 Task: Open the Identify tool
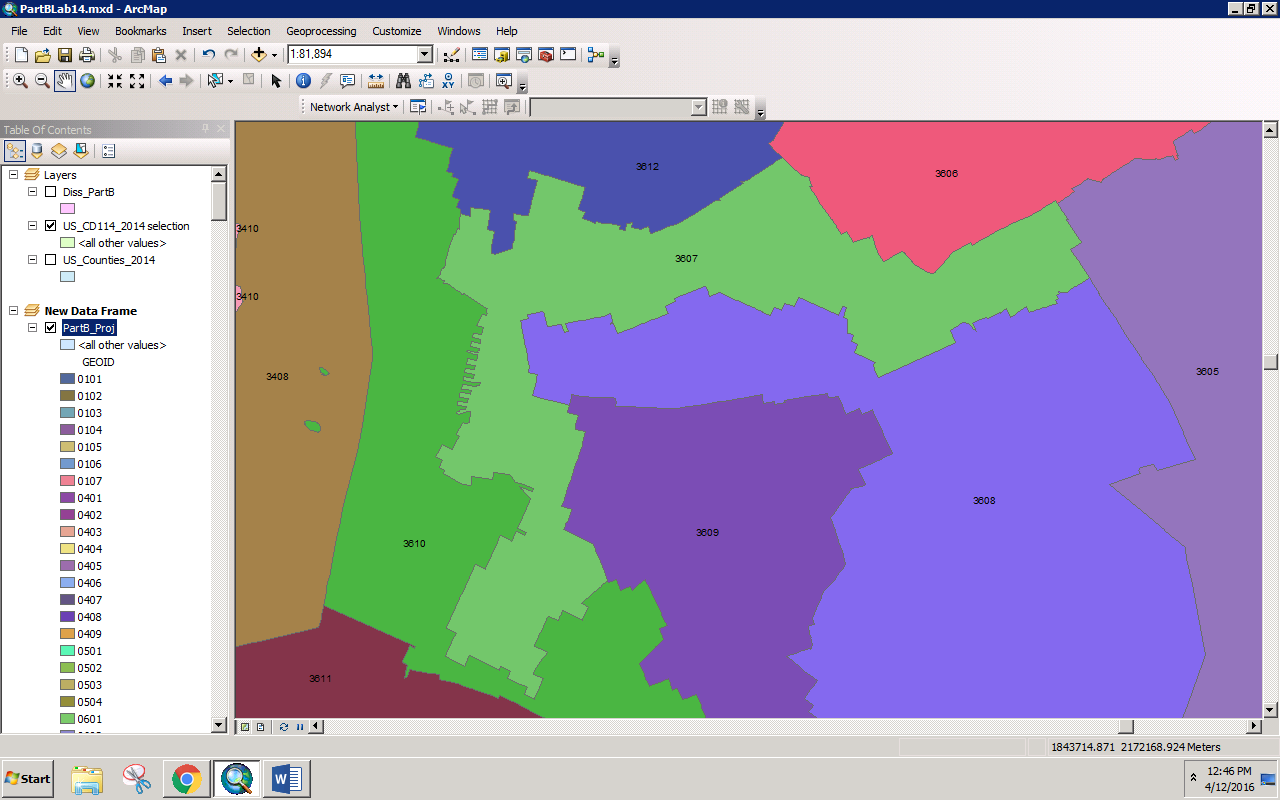pos(302,81)
